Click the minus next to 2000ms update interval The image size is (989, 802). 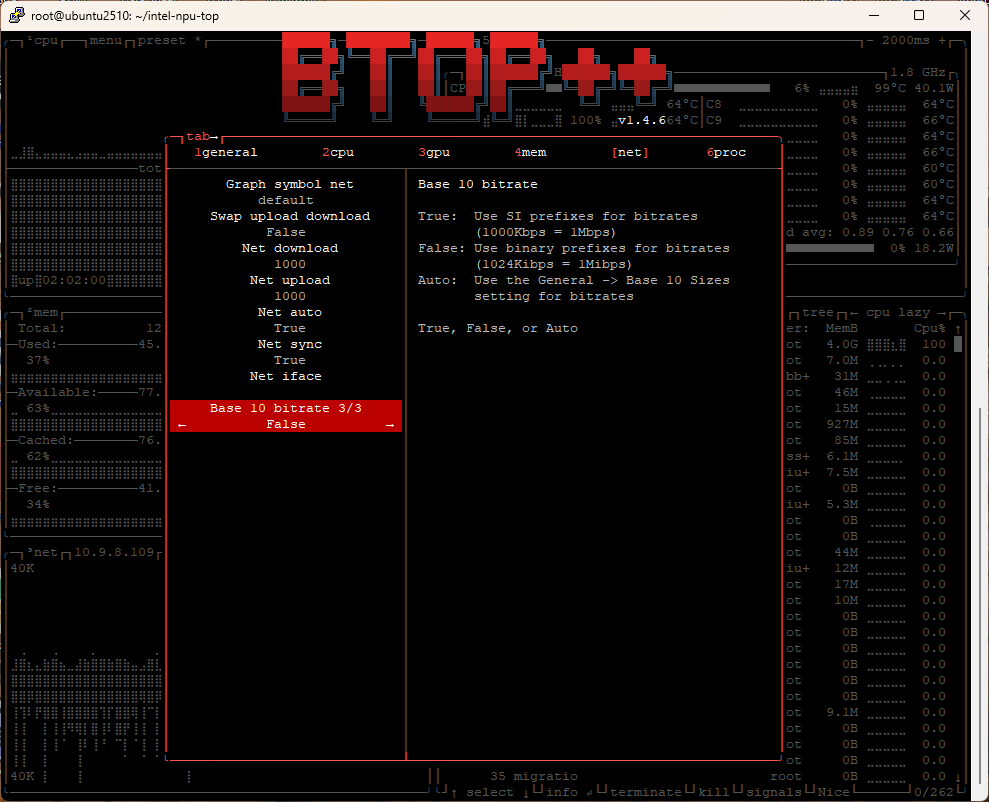(871, 41)
